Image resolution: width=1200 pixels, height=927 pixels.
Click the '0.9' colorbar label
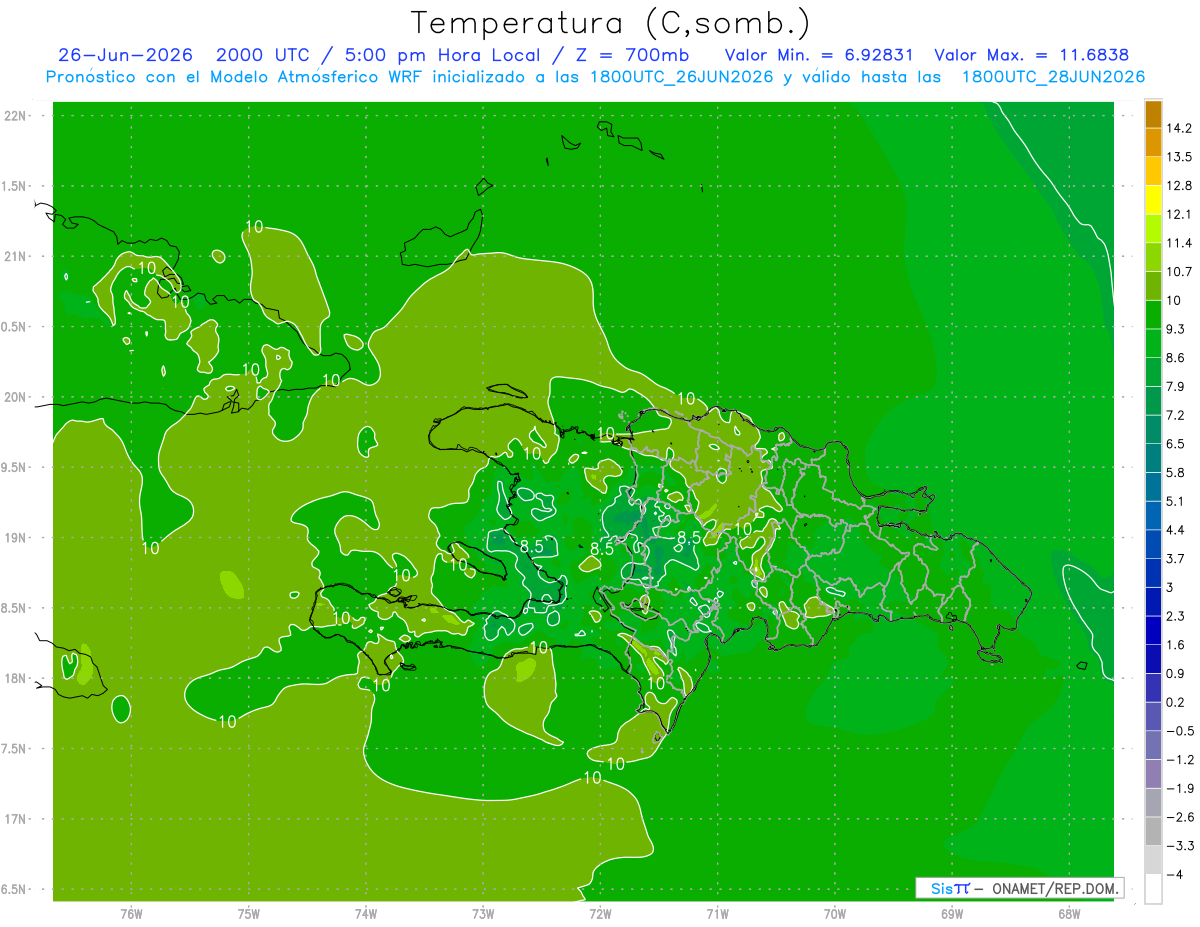[x=1176, y=673]
